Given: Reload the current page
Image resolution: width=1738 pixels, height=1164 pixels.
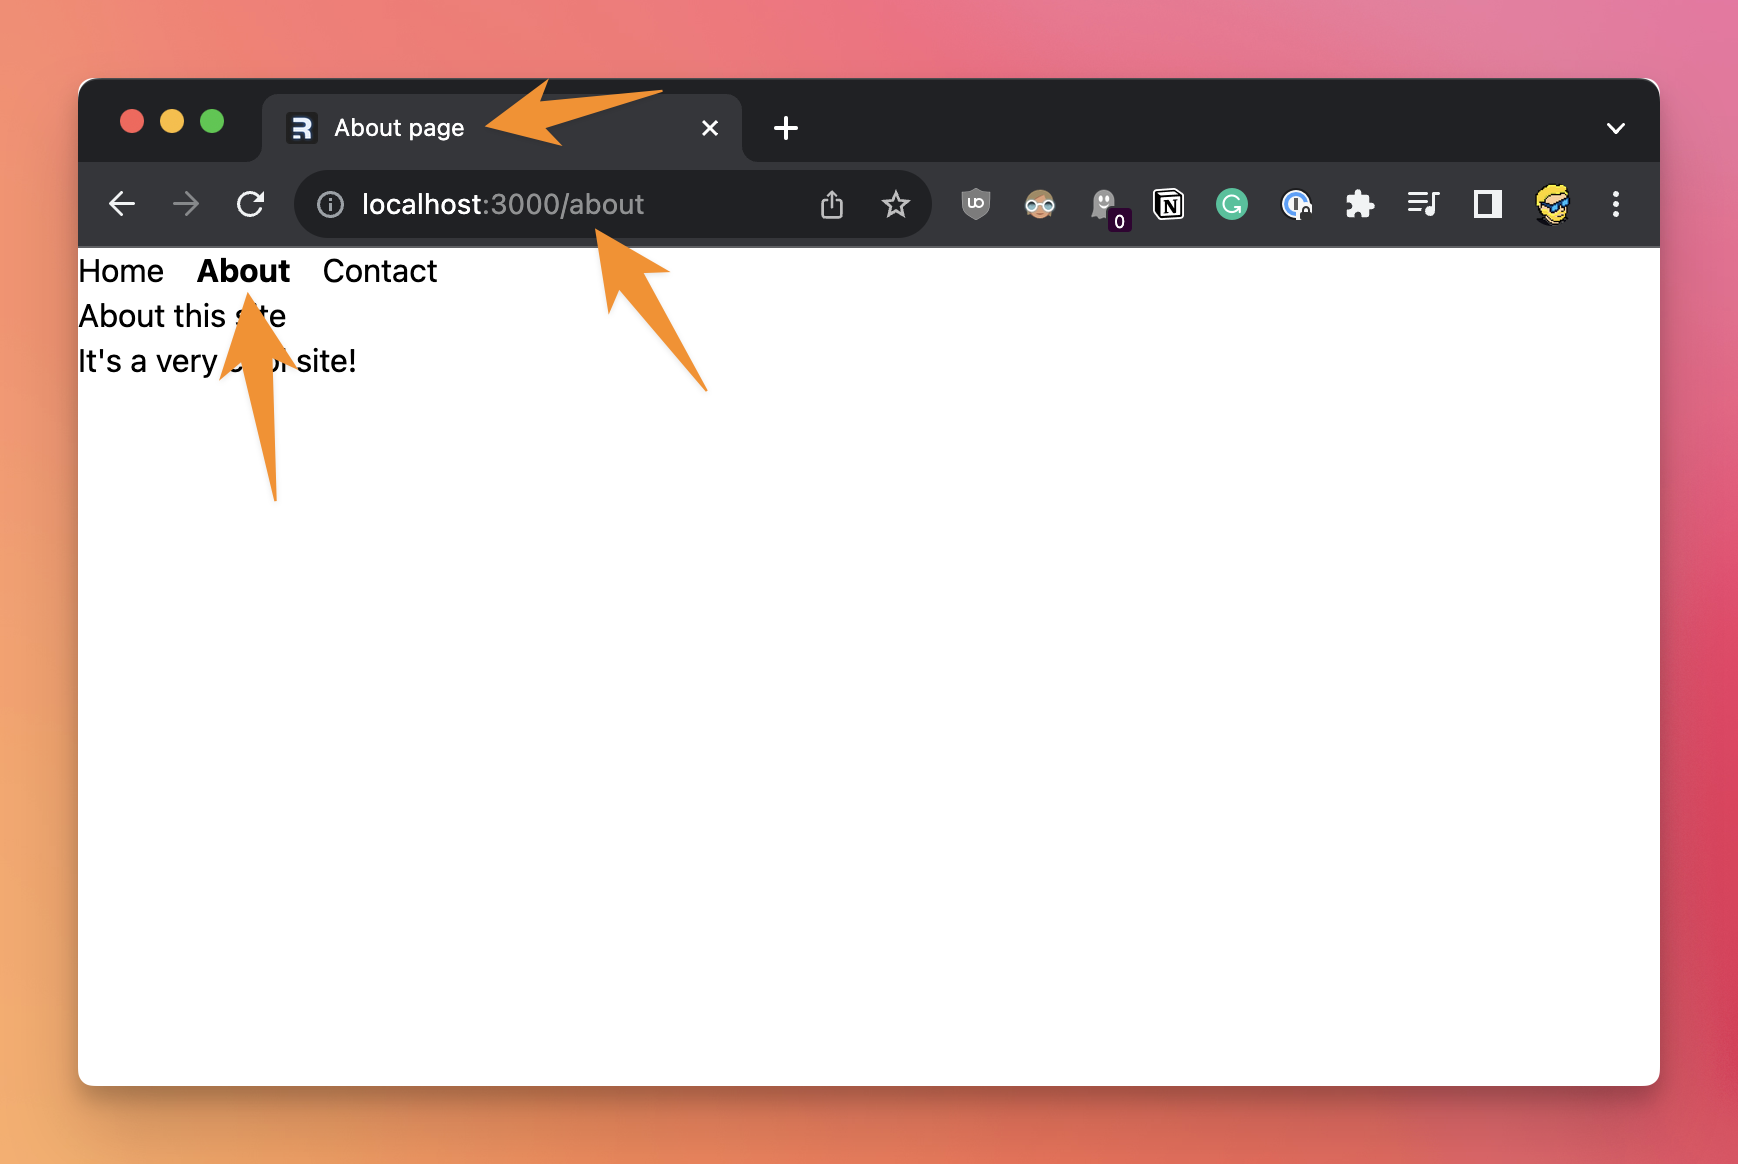Looking at the screenshot, I should tap(250, 204).
